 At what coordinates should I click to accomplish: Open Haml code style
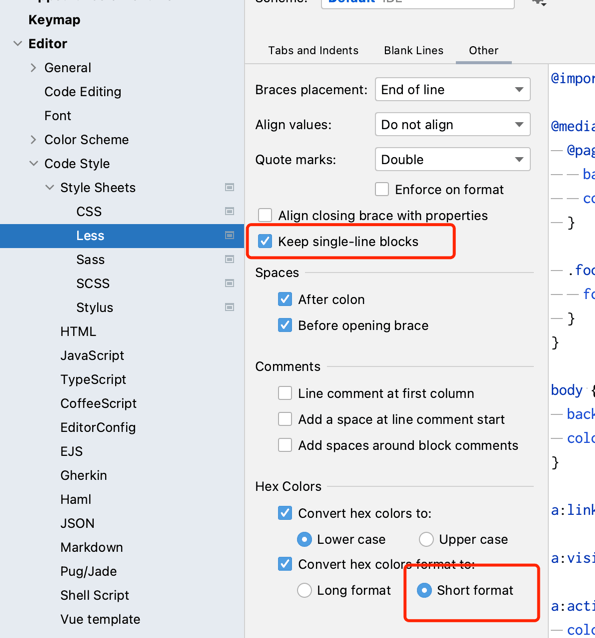[x=76, y=499]
